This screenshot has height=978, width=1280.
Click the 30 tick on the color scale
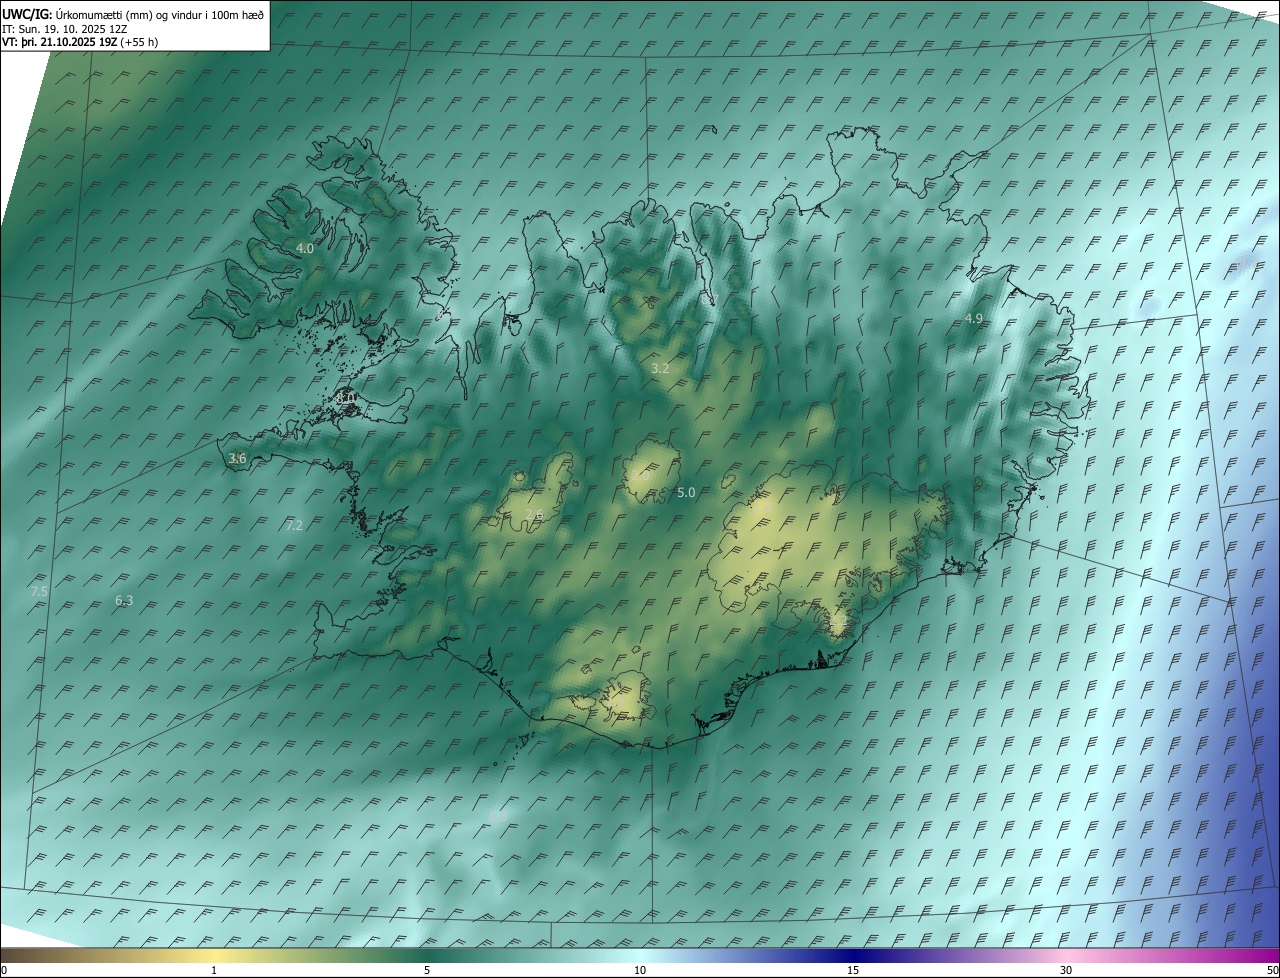(x=1066, y=970)
